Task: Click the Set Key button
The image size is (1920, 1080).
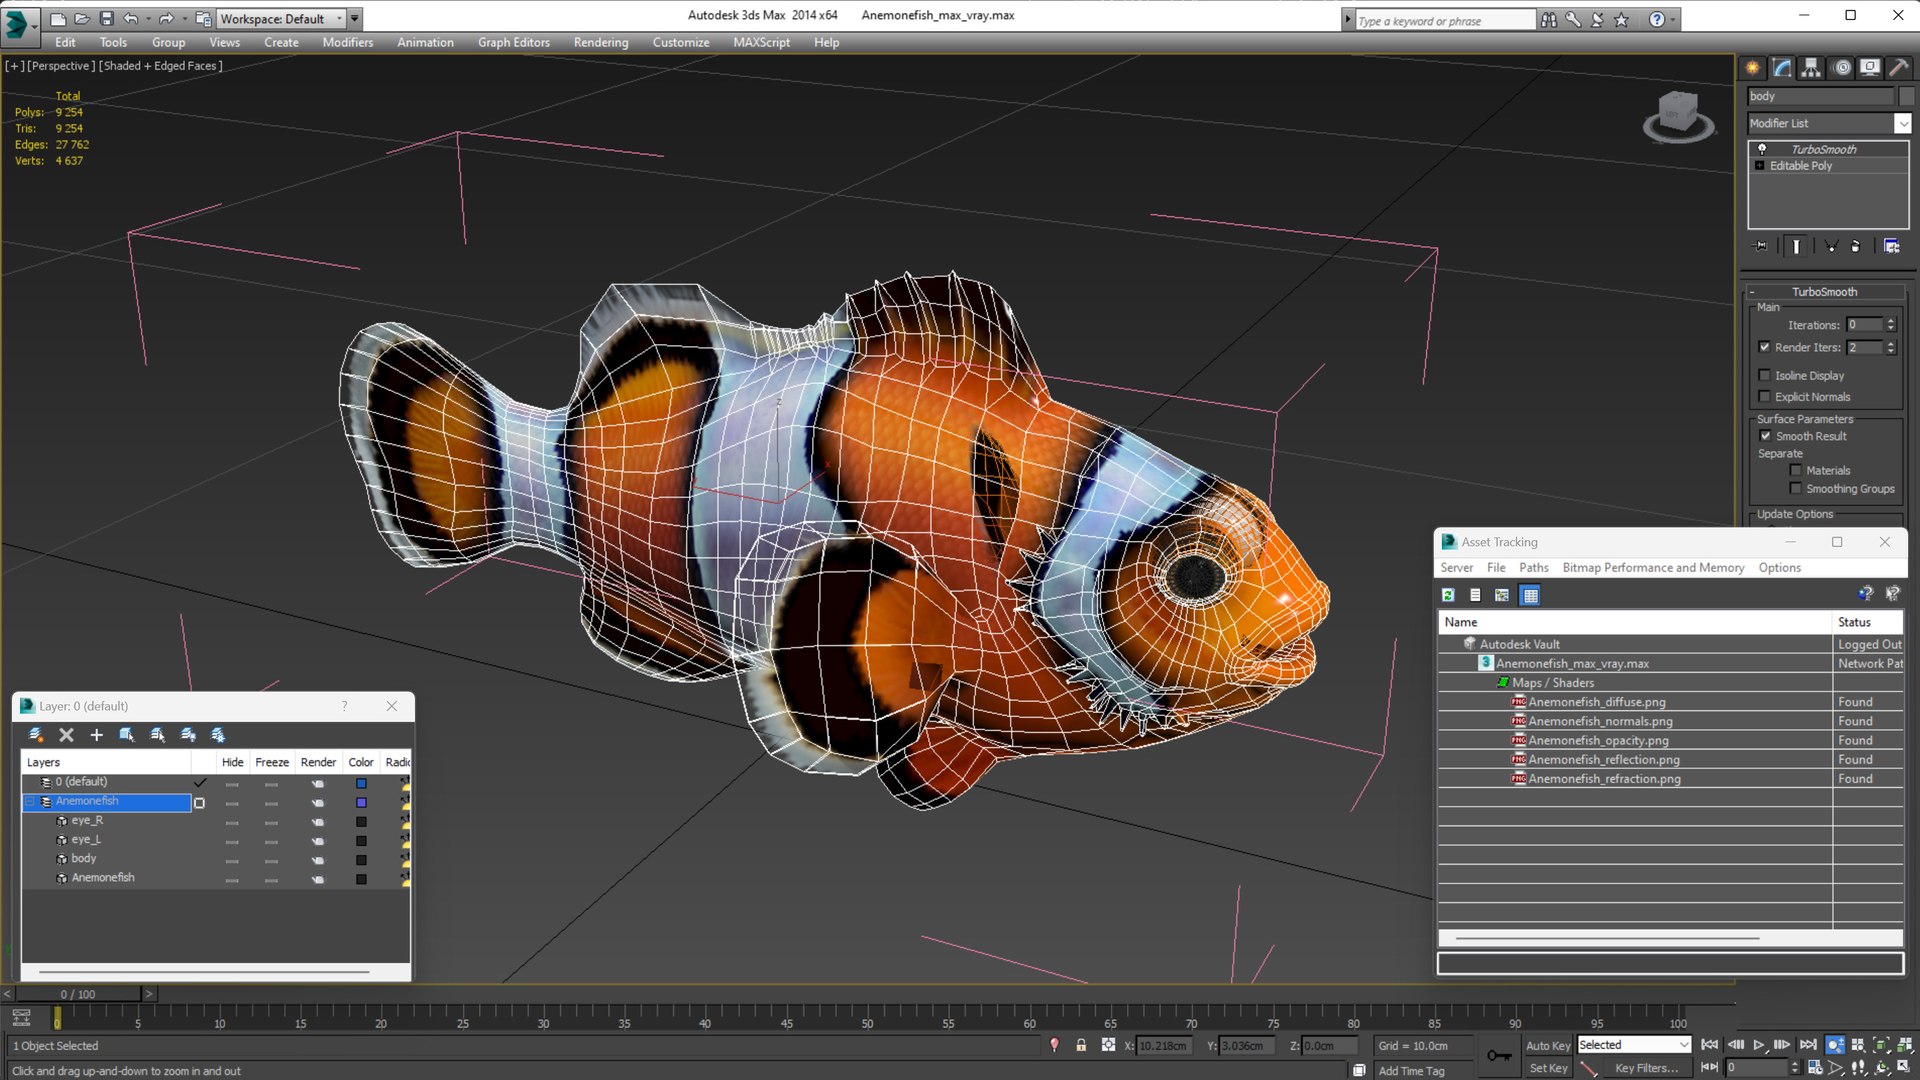Action: (x=1548, y=1068)
